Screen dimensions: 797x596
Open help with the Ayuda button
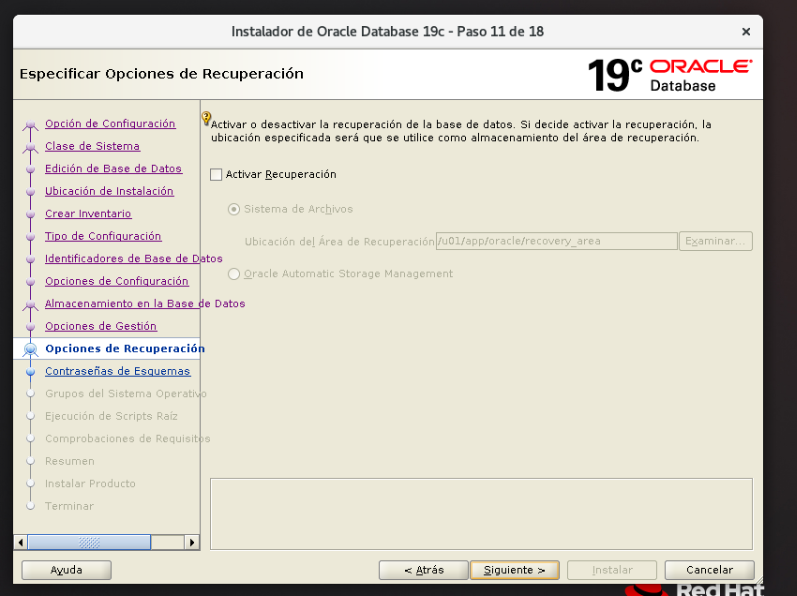point(66,570)
